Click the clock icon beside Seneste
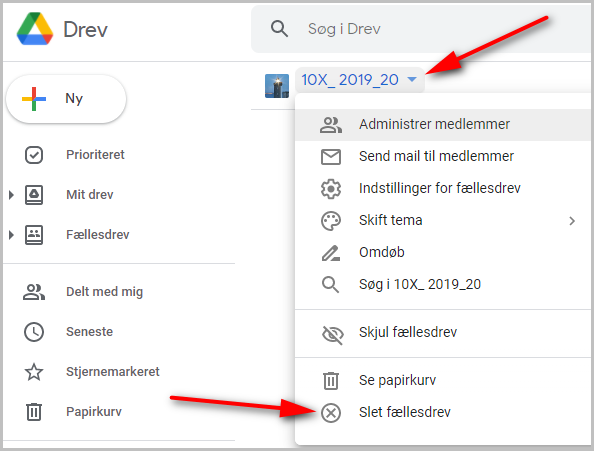 pos(34,332)
